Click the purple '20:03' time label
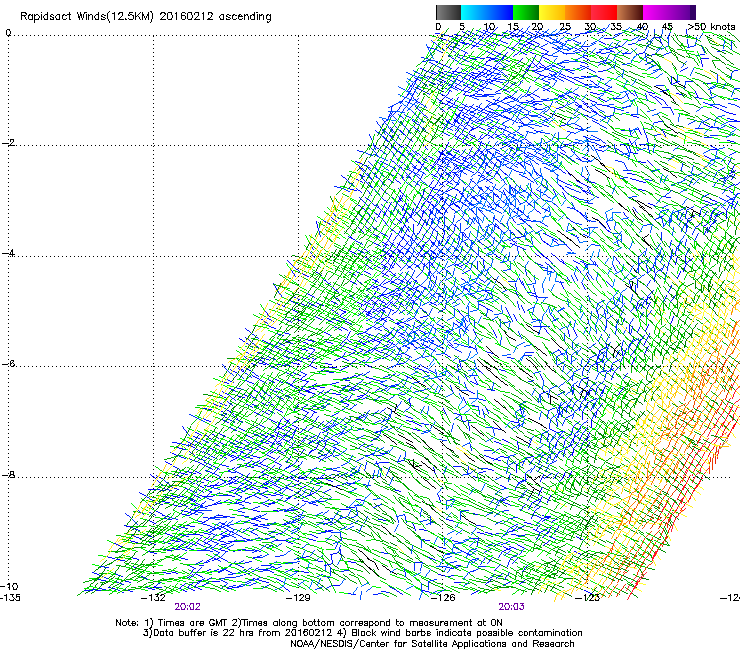The width and height of the screenshot is (740, 650). tap(512, 607)
